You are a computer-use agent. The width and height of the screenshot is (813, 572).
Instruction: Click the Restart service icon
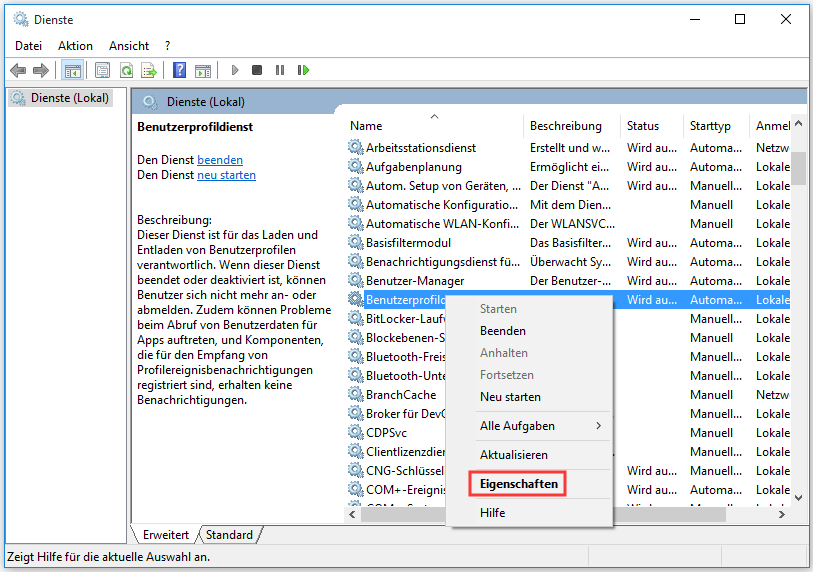303,69
